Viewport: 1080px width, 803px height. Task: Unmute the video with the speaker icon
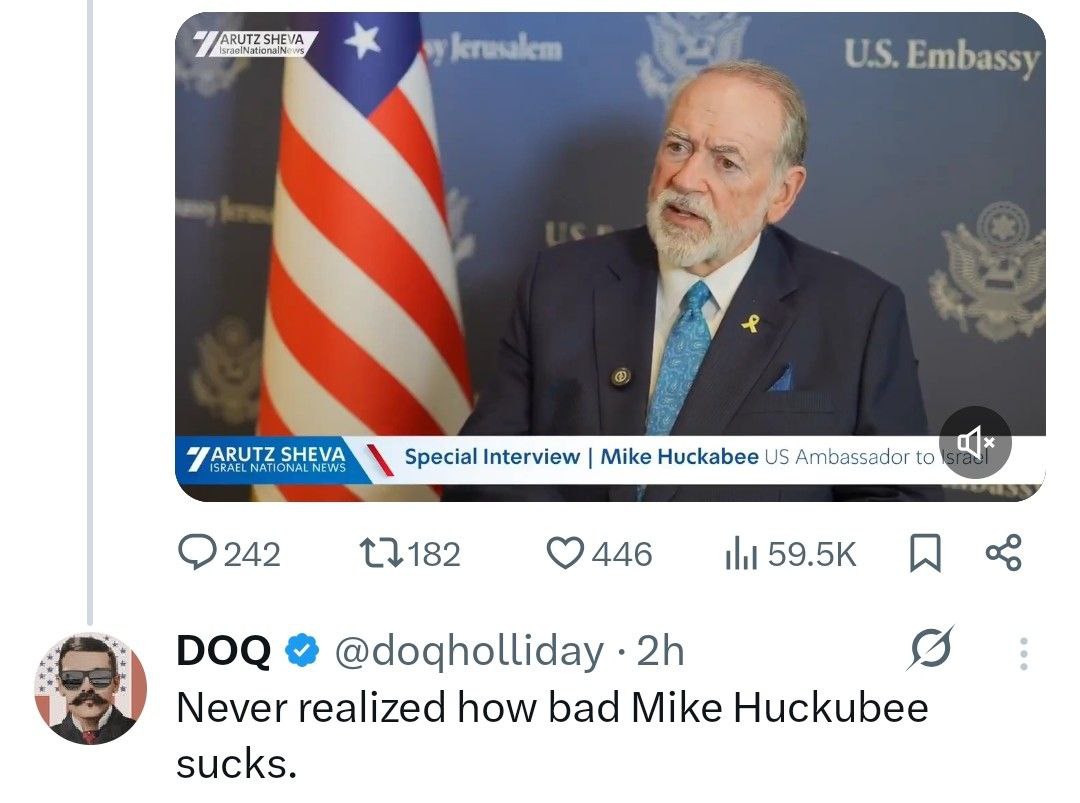point(975,441)
